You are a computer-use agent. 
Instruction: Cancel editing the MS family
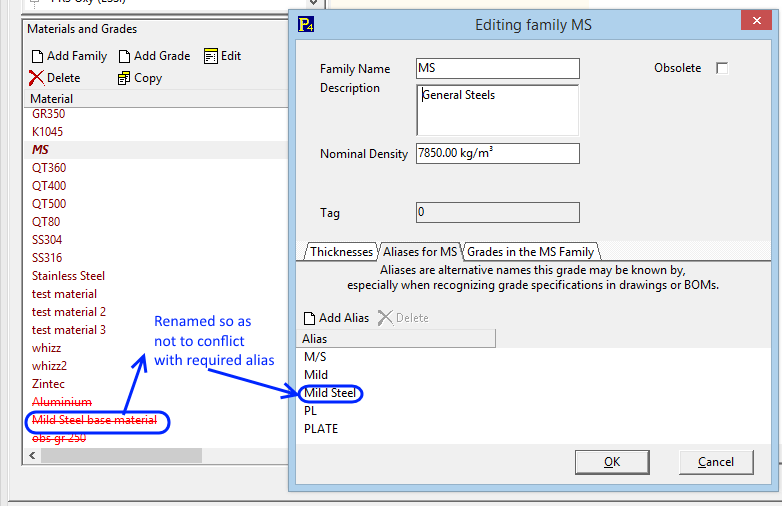point(716,462)
